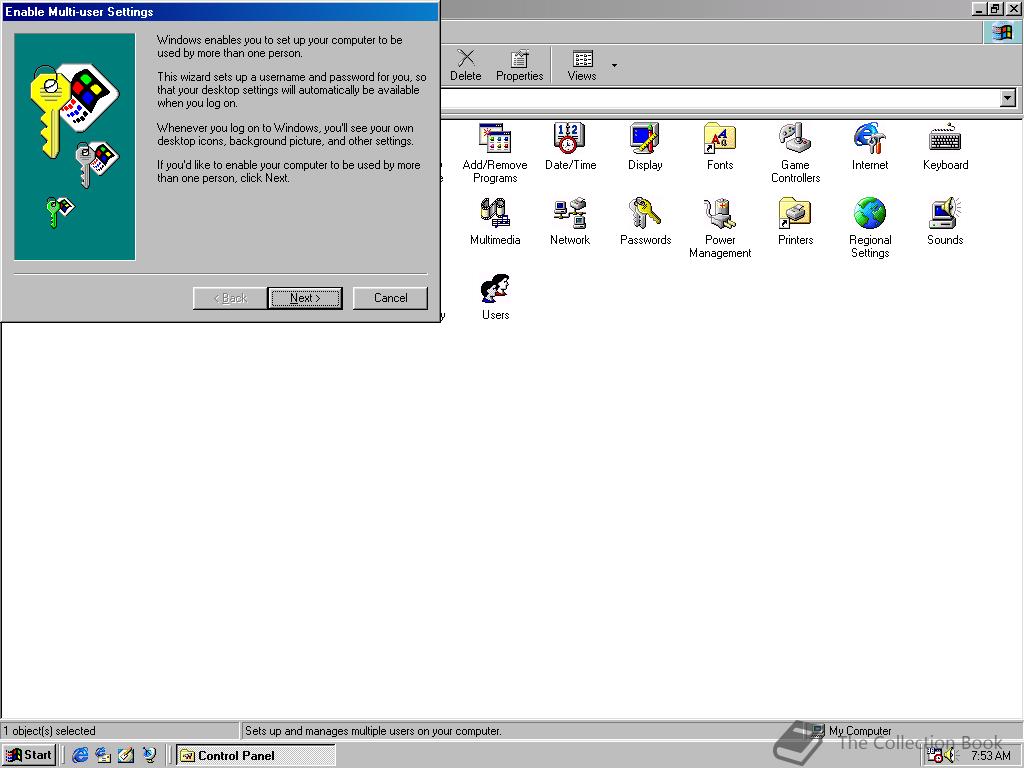This screenshot has width=1024, height=768.
Task: Click View Channels Quick Launch icon
Action: coord(150,756)
